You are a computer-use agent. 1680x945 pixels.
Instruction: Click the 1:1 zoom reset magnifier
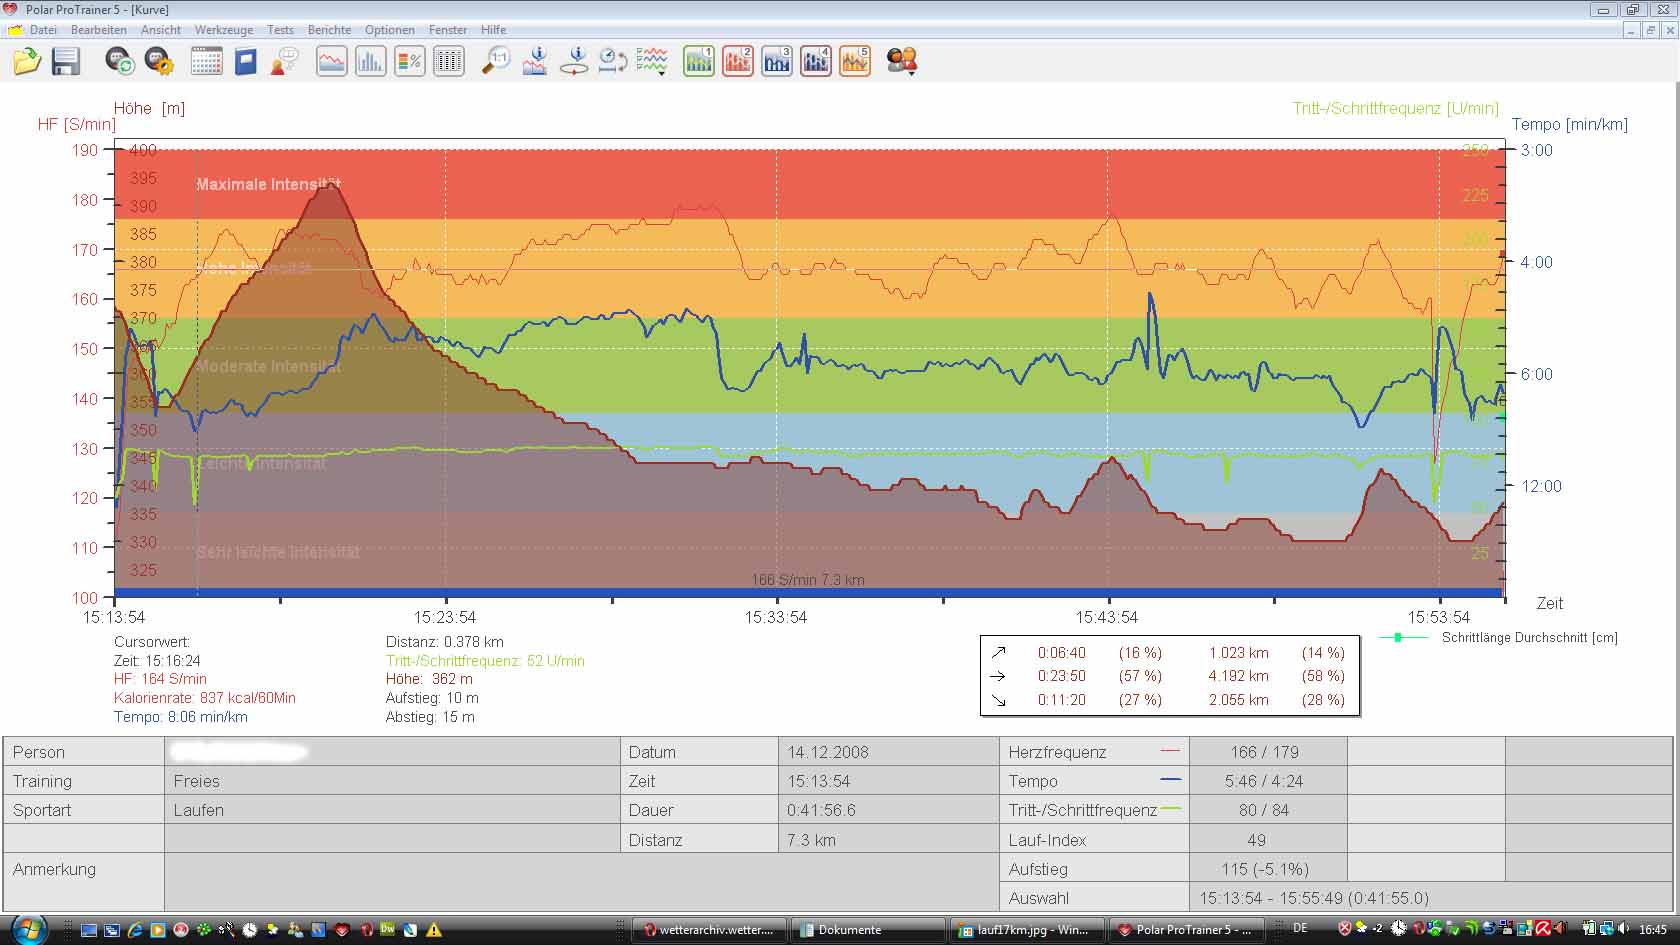tap(496, 62)
